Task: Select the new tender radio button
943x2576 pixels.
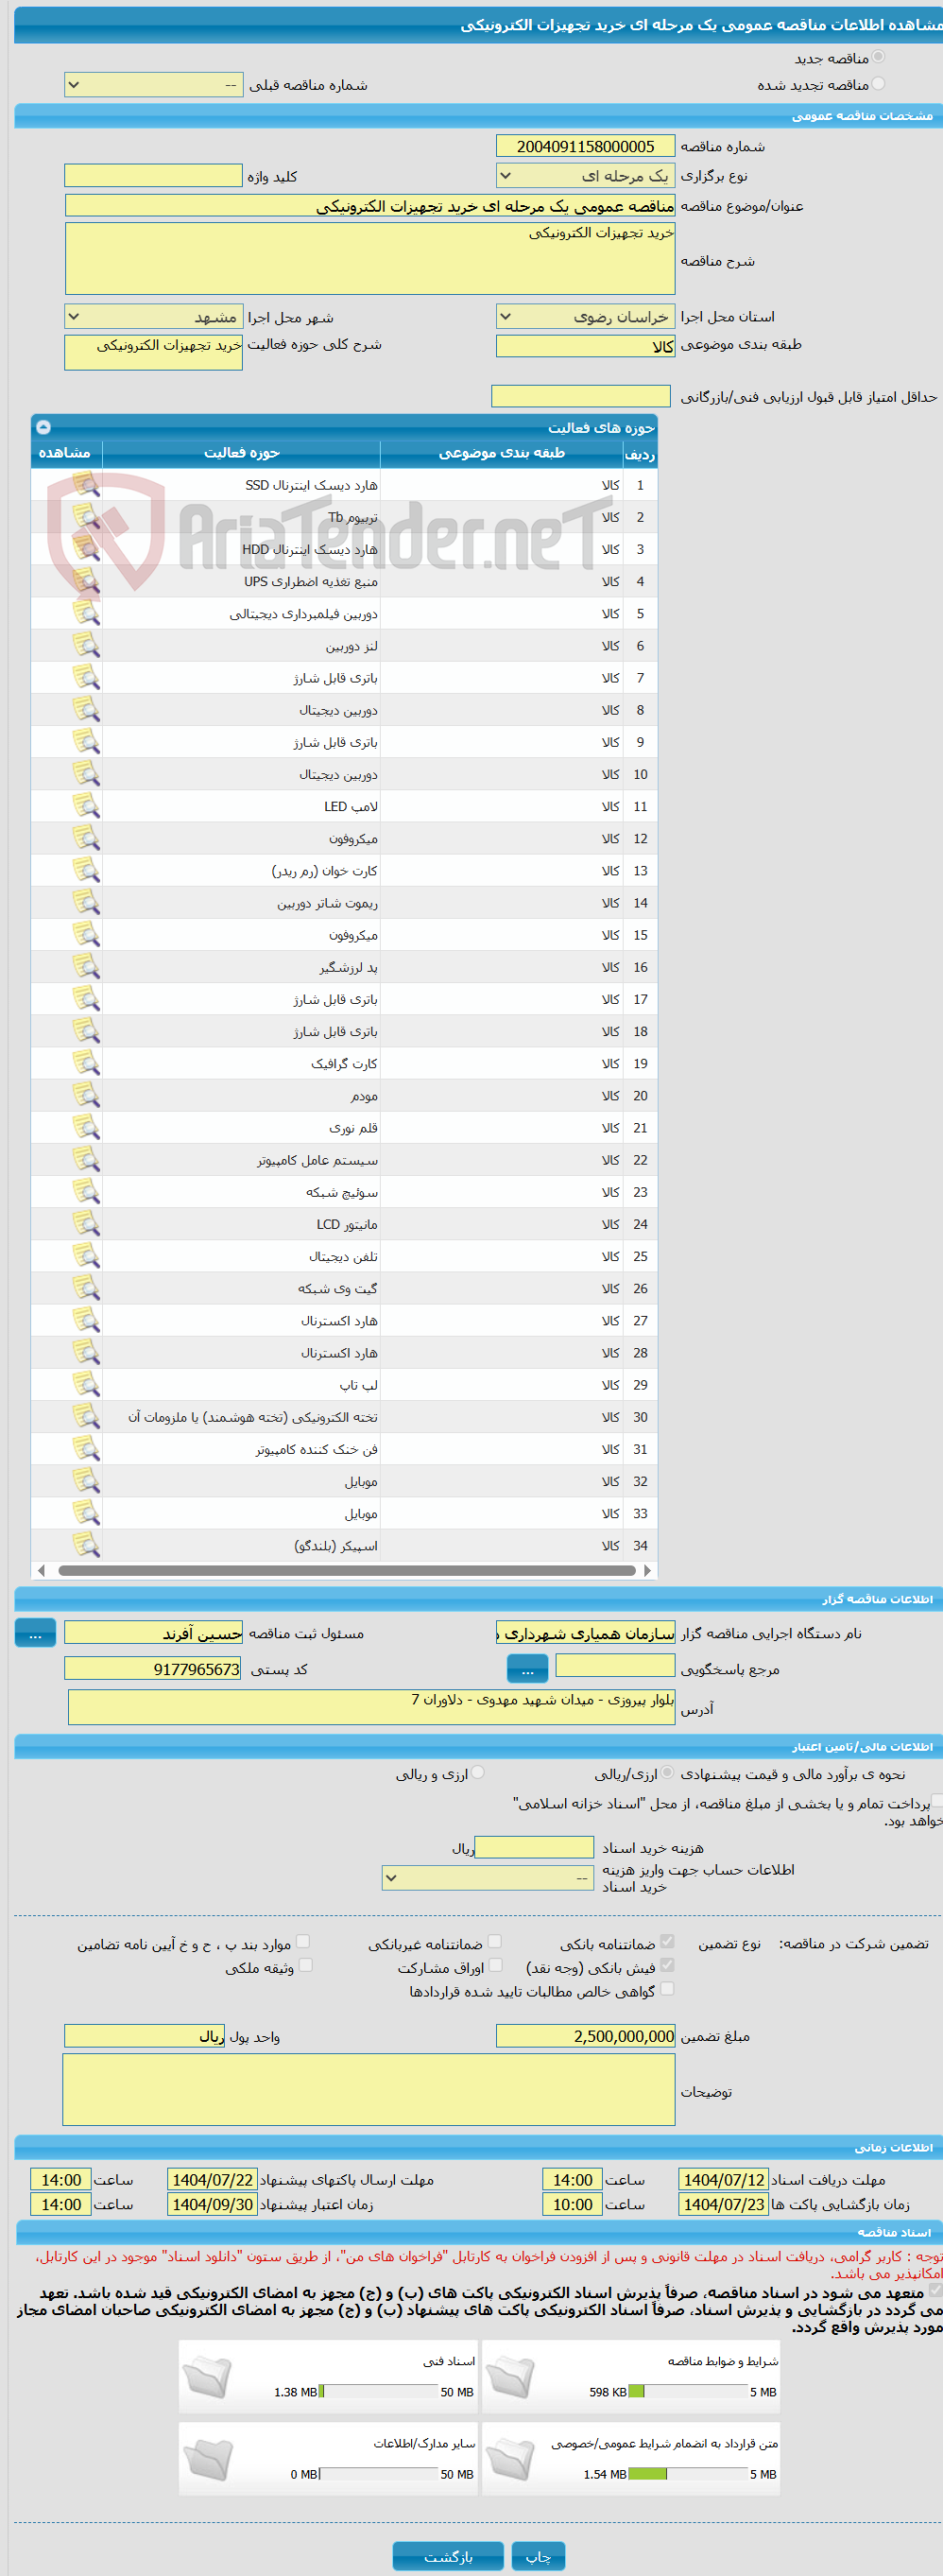Action: [878, 57]
